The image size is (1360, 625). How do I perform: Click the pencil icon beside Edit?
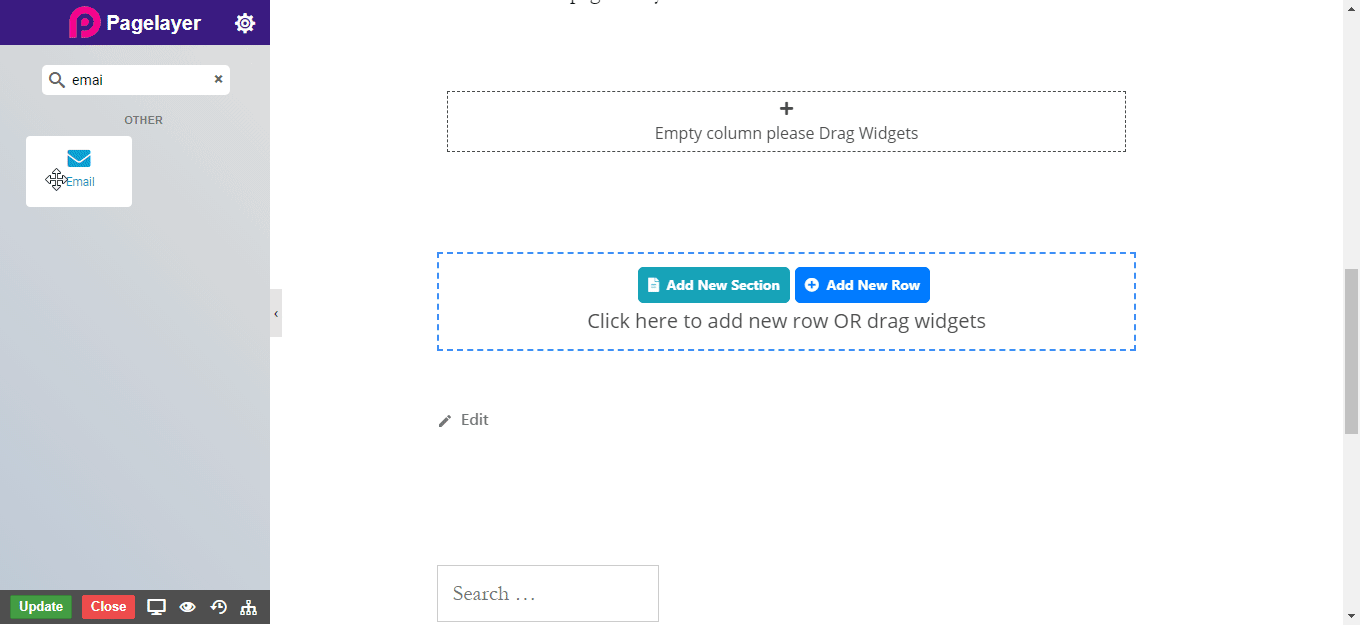tap(445, 420)
